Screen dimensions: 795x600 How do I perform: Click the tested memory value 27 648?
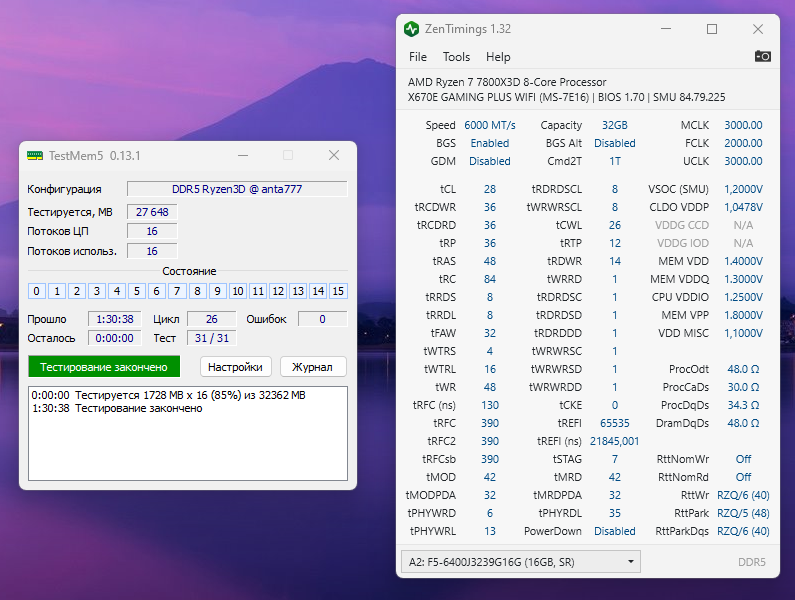pyautogui.click(x=152, y=212)
